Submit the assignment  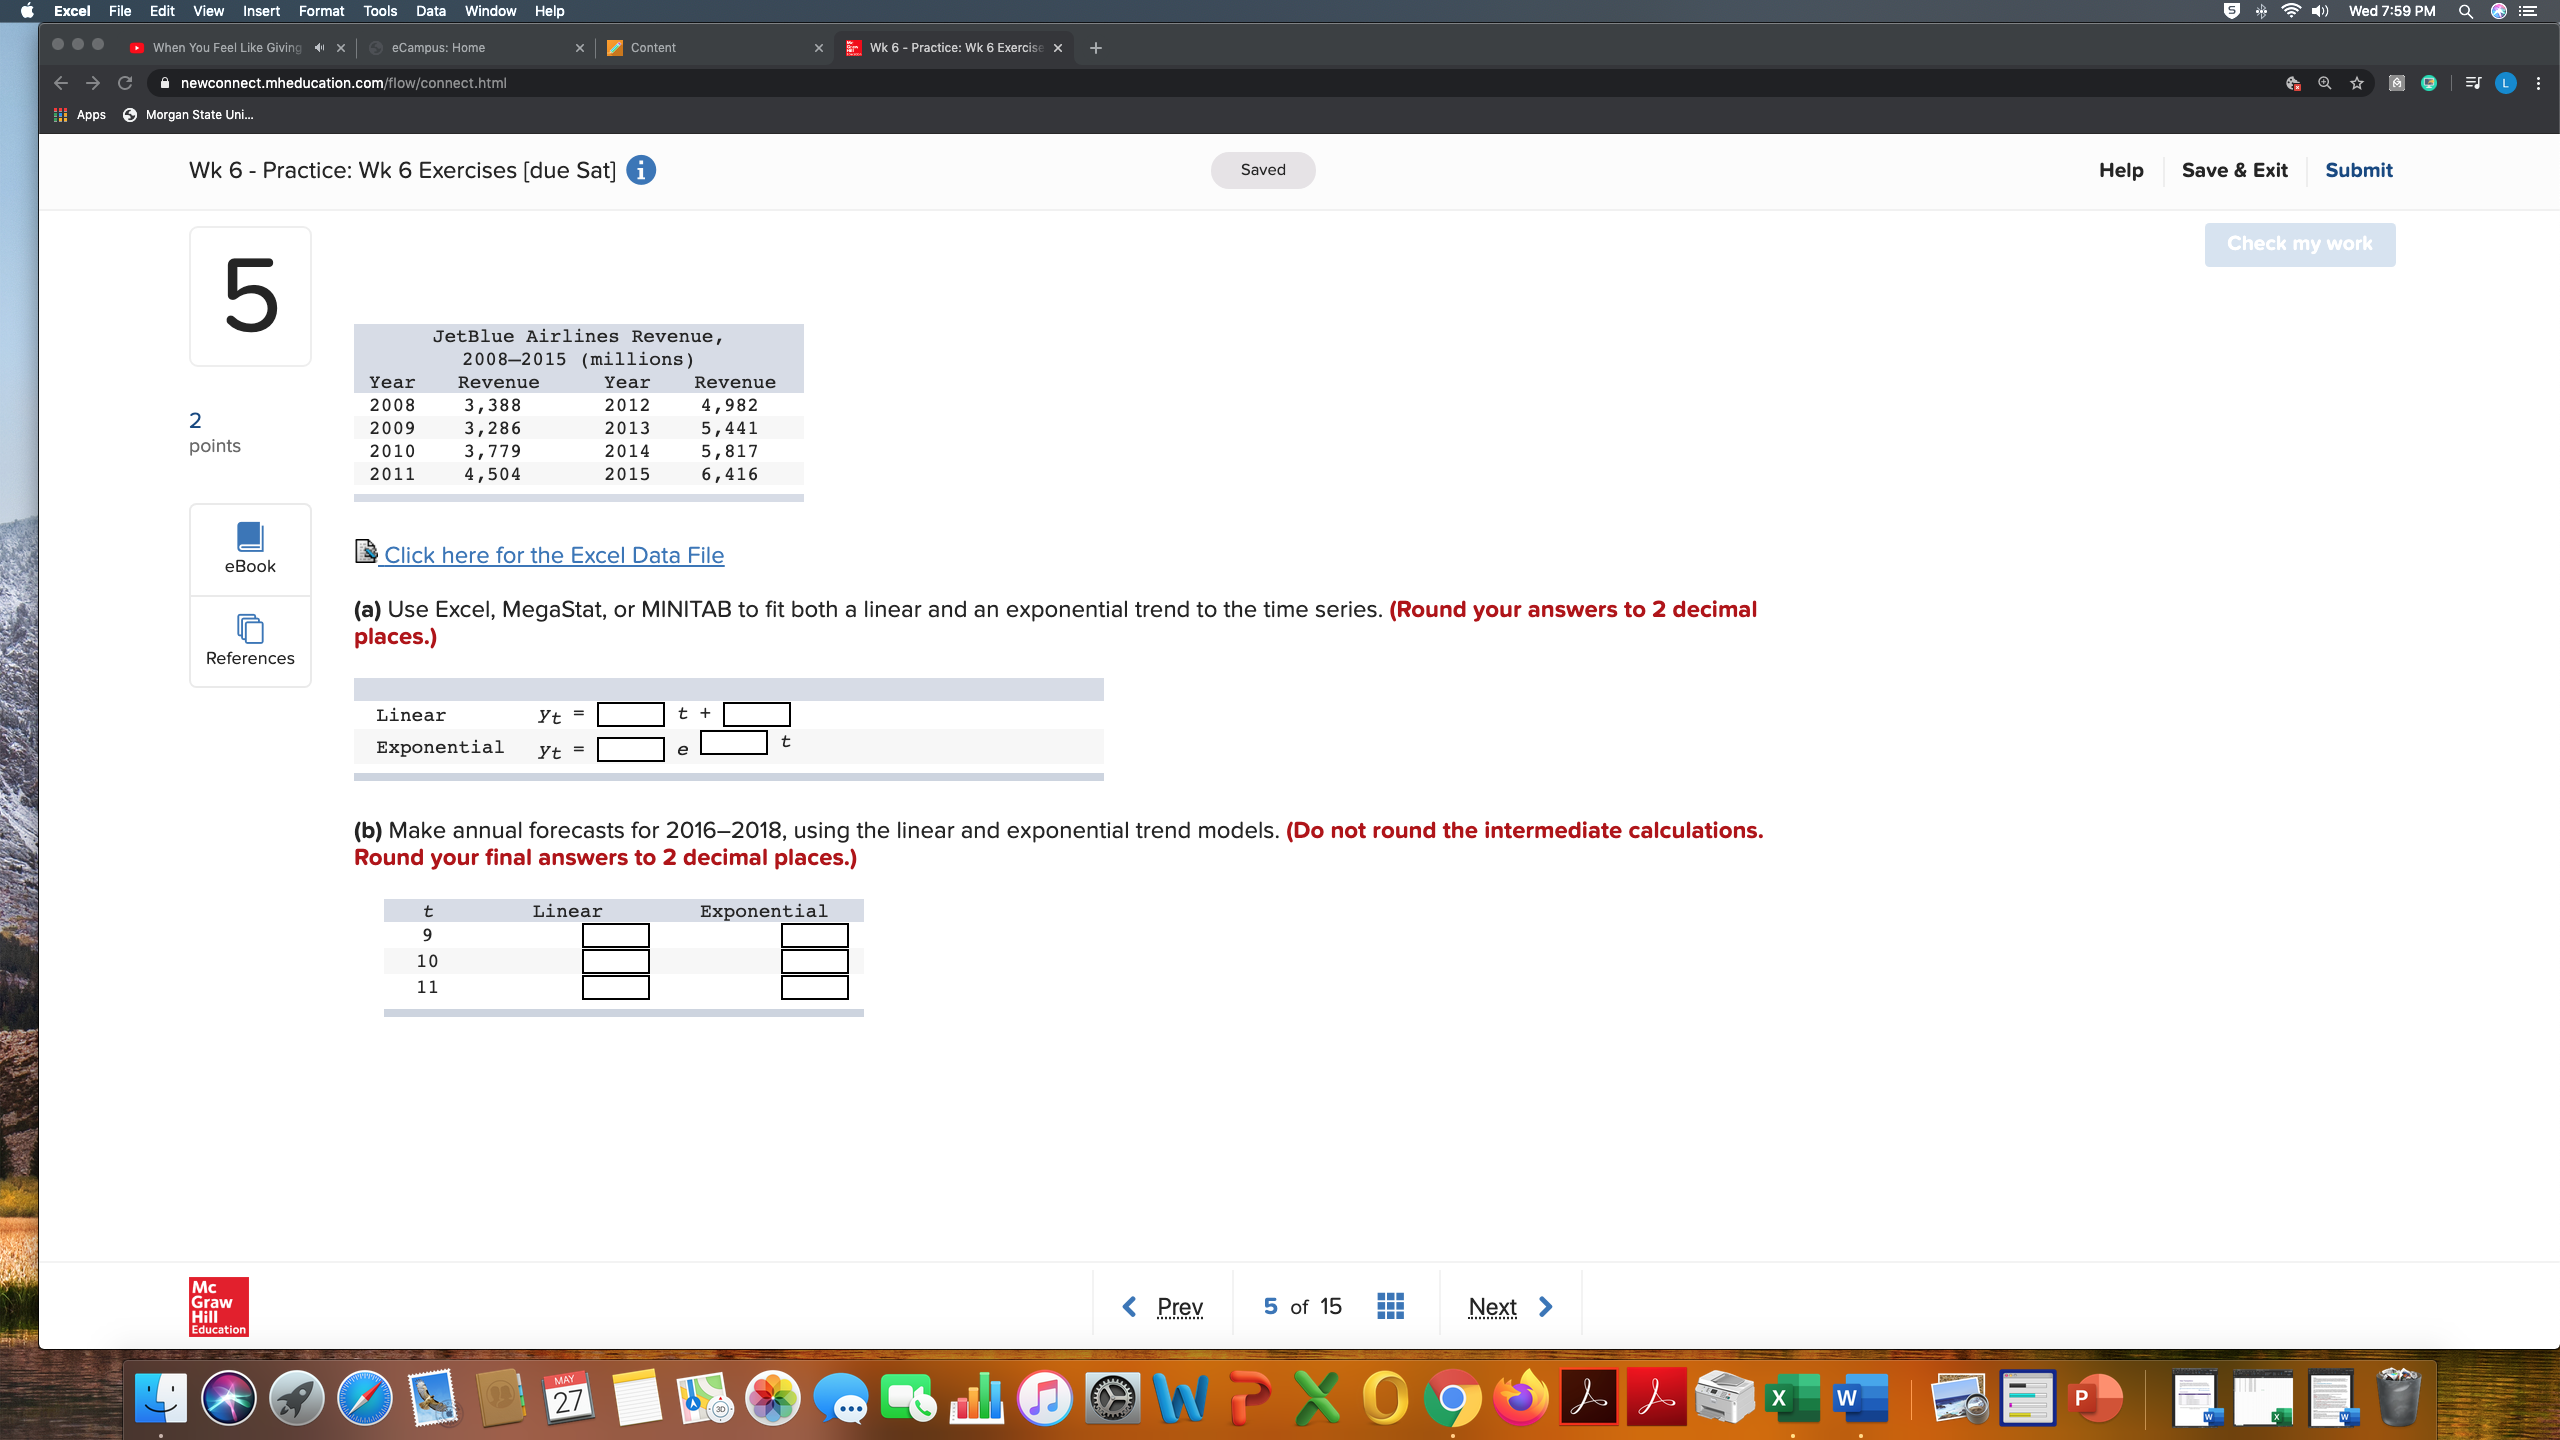coord(2358,170)
